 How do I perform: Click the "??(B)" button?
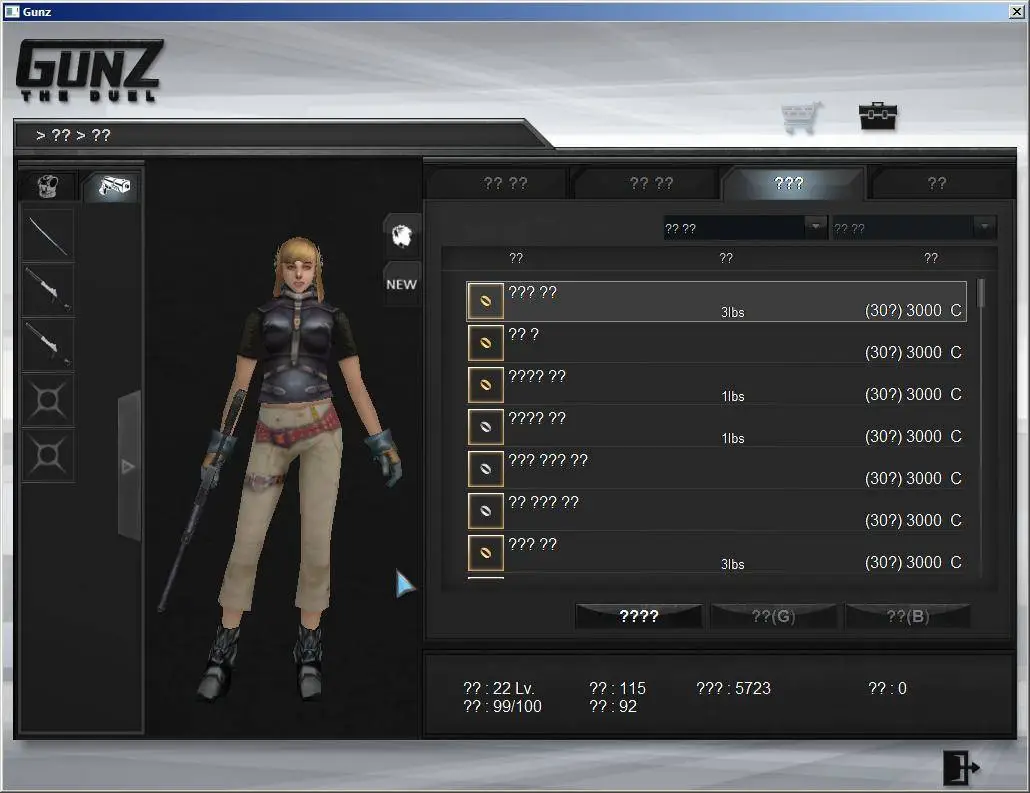point(908,616)
